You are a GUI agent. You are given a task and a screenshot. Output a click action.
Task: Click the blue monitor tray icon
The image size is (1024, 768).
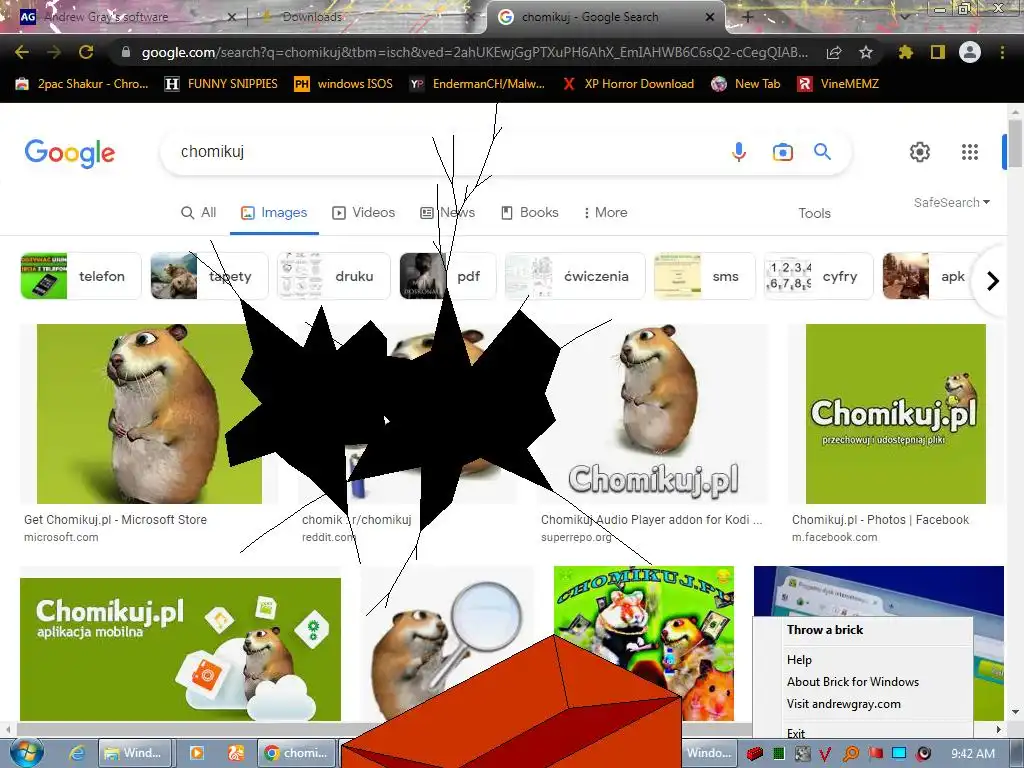point(899,754)
